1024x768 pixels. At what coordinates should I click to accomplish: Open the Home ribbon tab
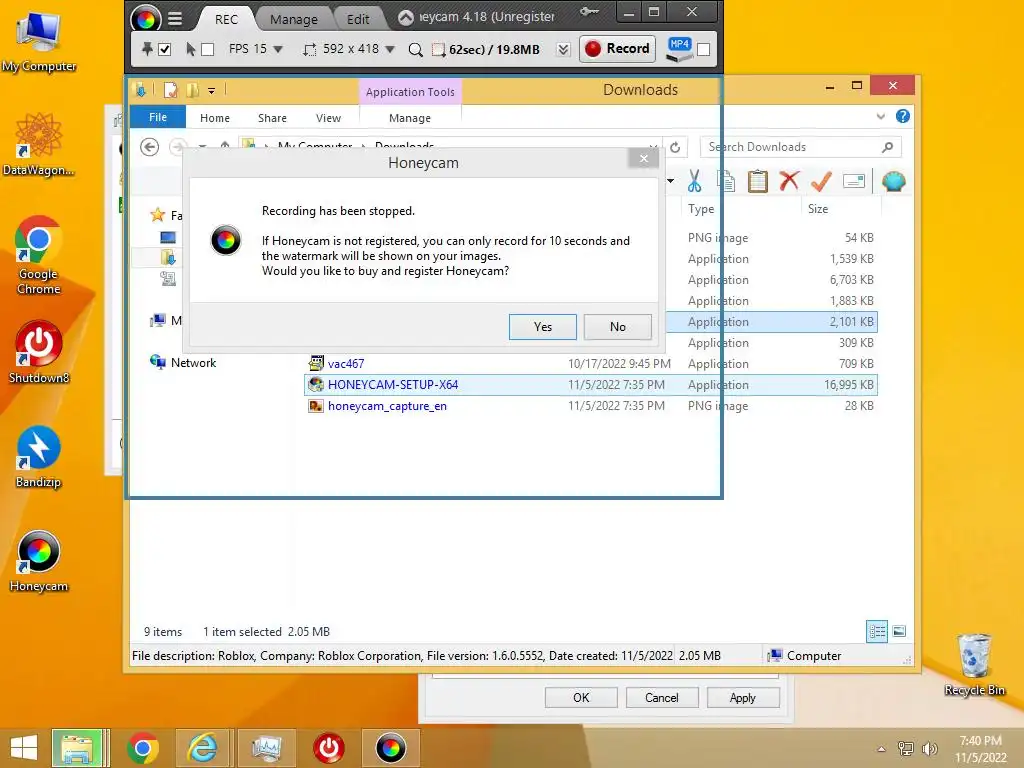215,118
